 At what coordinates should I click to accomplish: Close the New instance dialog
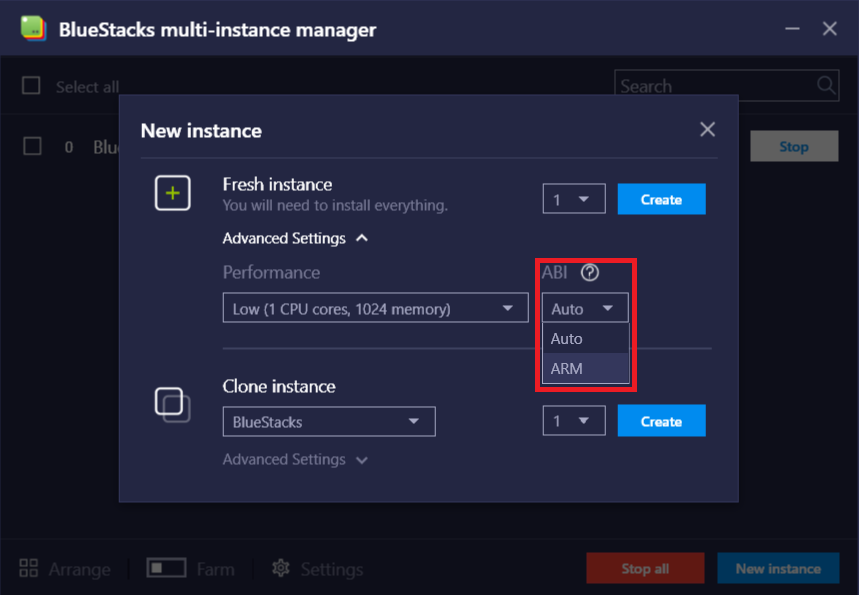707,130
